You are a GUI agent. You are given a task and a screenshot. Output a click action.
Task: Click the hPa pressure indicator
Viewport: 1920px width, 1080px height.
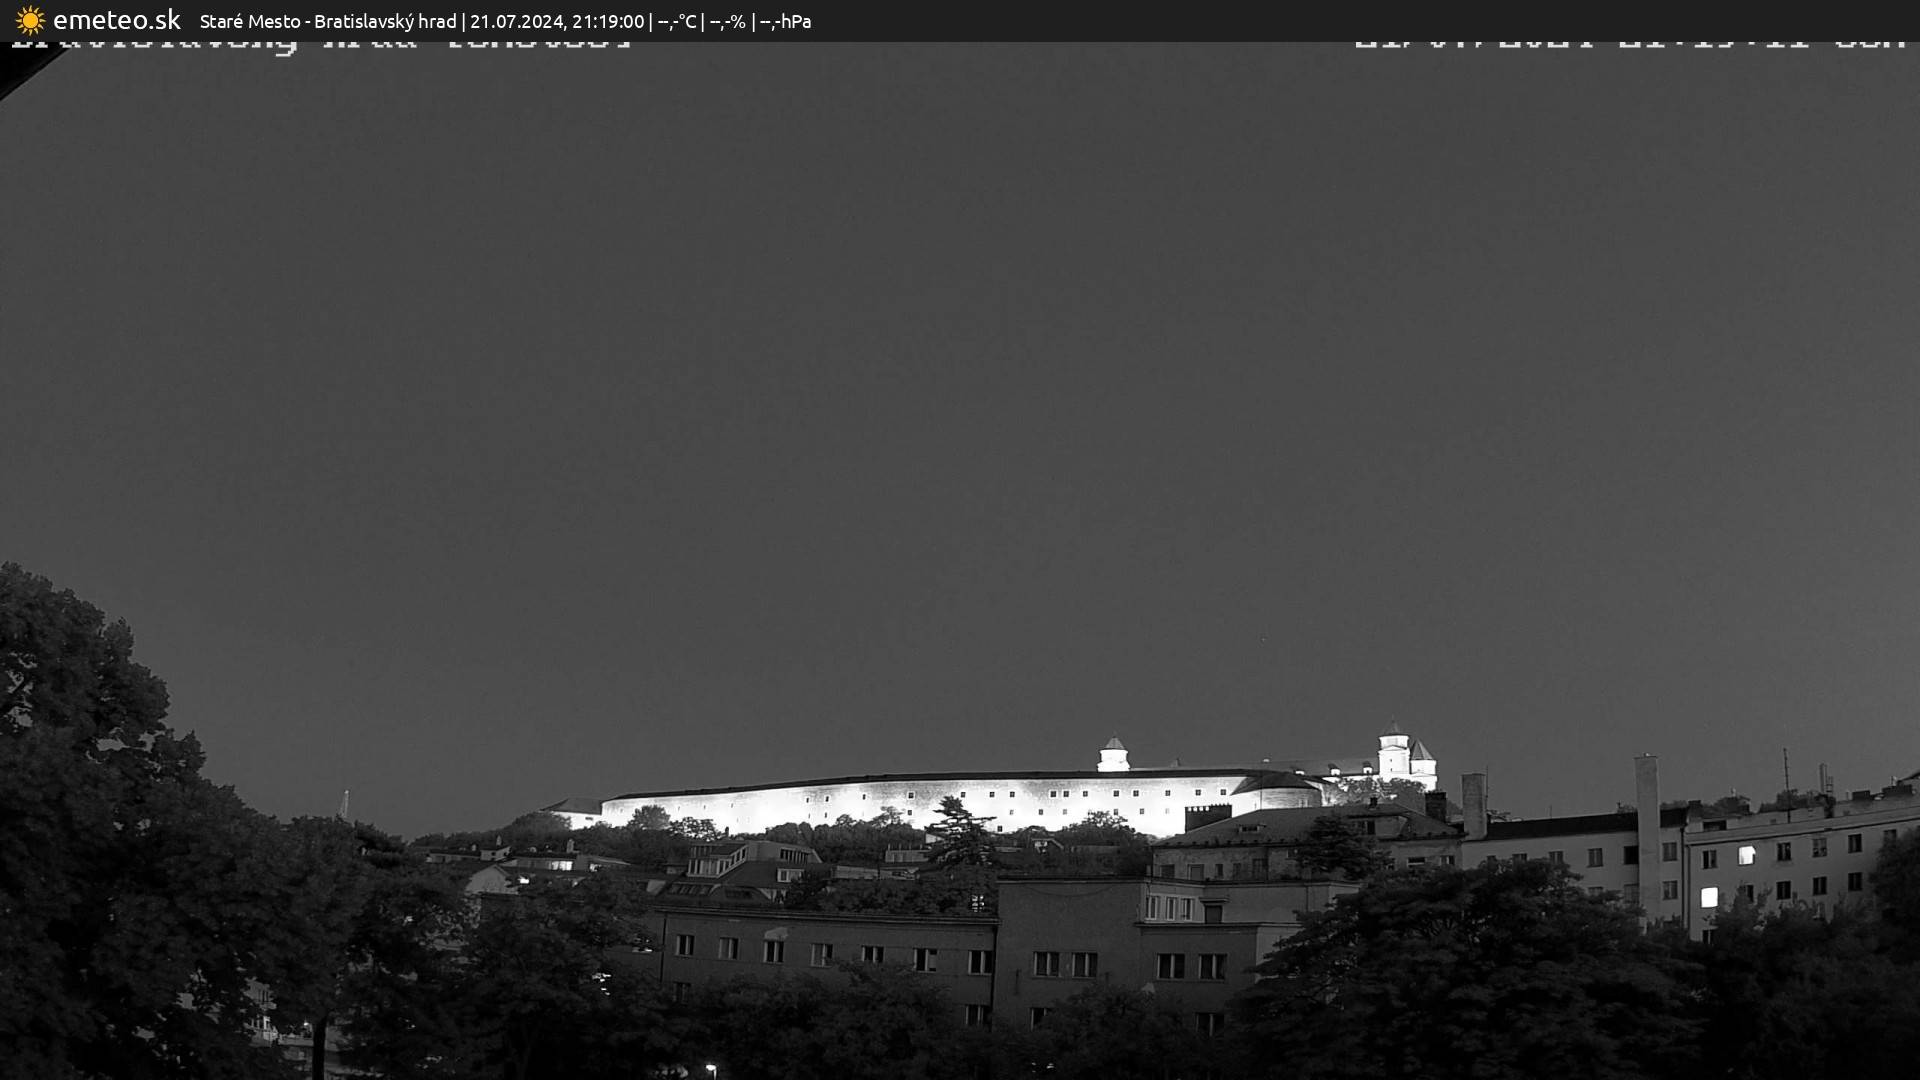[789, 20]
